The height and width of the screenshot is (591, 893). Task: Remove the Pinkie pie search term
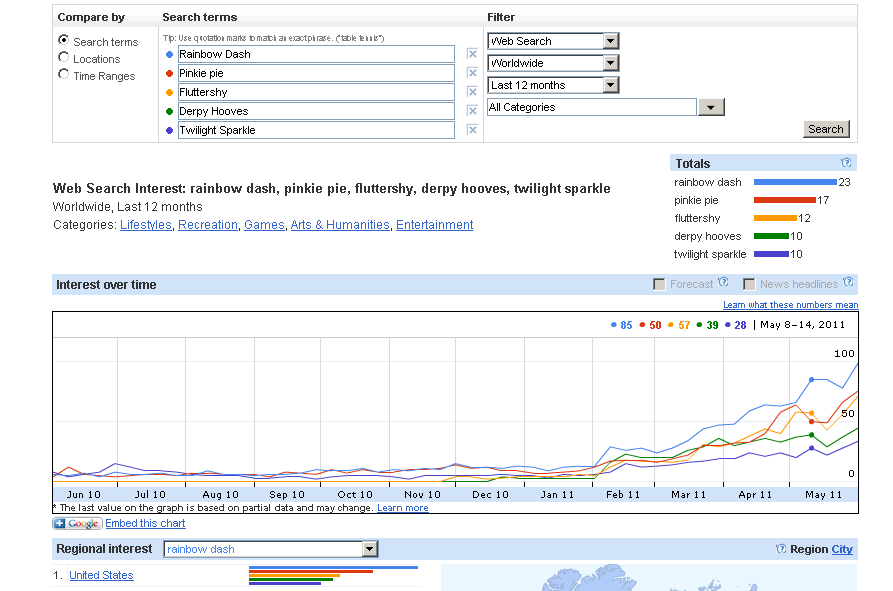point(472,73)
